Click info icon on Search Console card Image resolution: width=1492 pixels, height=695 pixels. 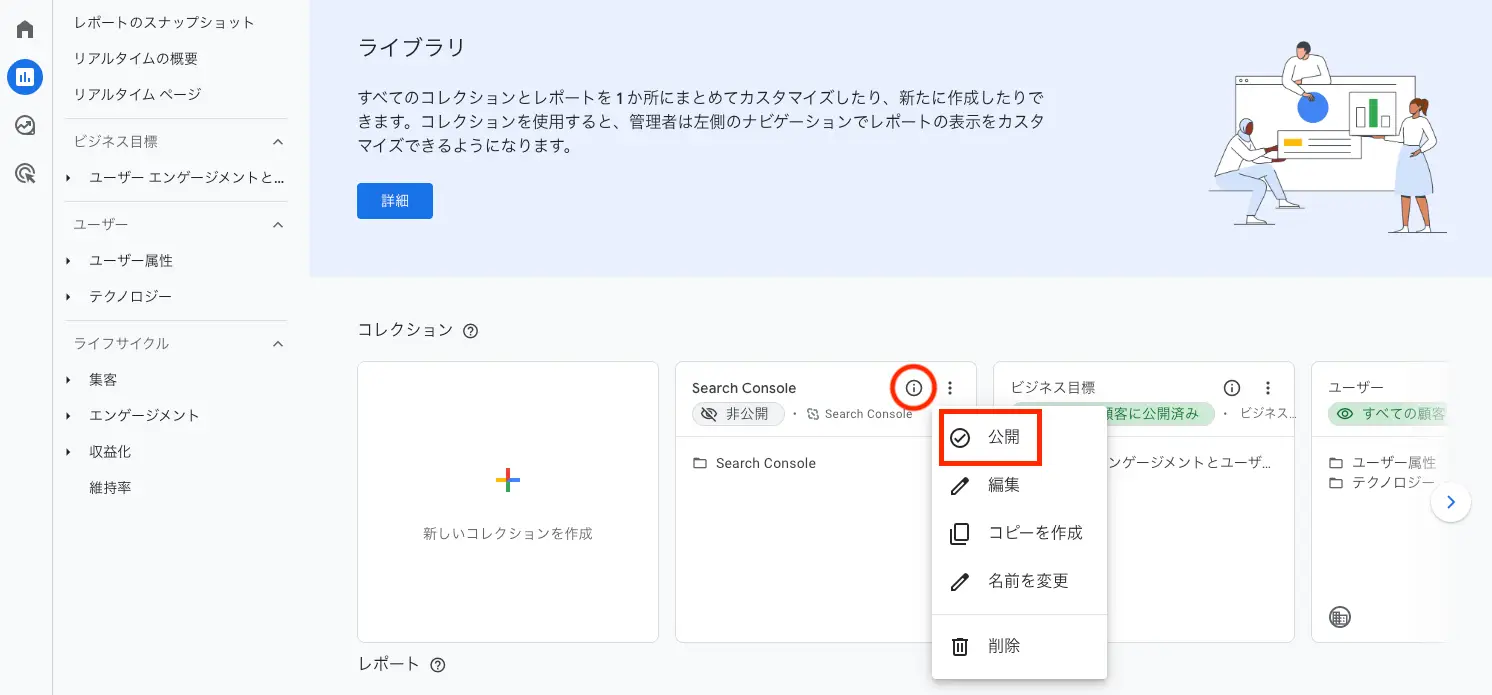pos(913,388)
